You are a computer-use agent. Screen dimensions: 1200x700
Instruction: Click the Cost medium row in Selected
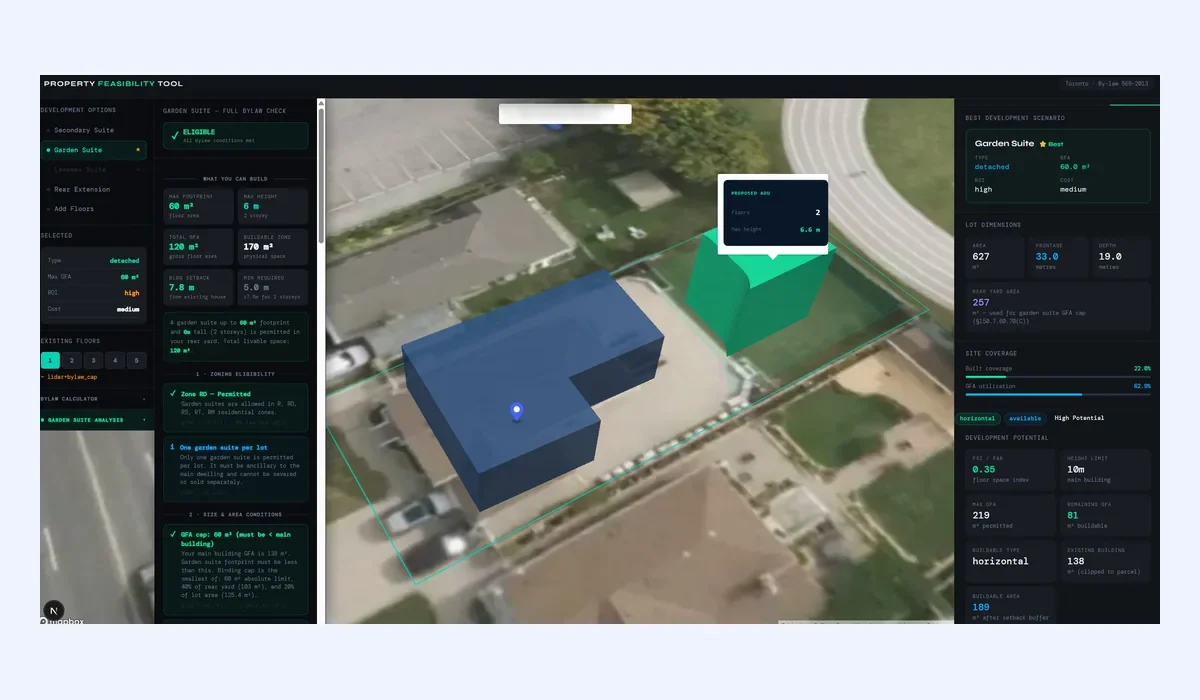click(93, 309)
